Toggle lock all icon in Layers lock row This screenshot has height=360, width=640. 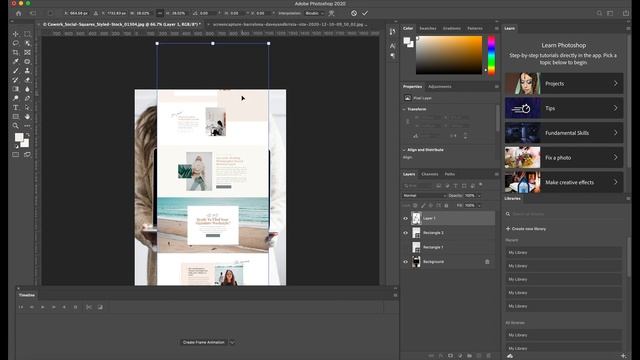(x=447, y=205)
